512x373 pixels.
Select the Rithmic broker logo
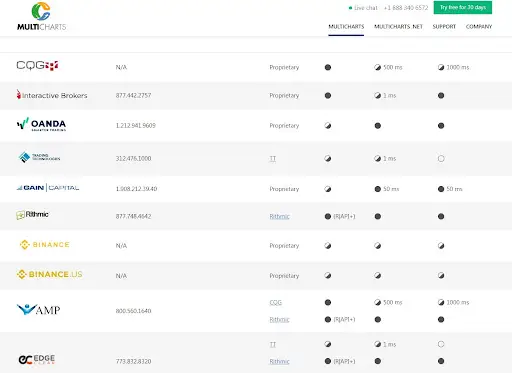coord(32,215)
